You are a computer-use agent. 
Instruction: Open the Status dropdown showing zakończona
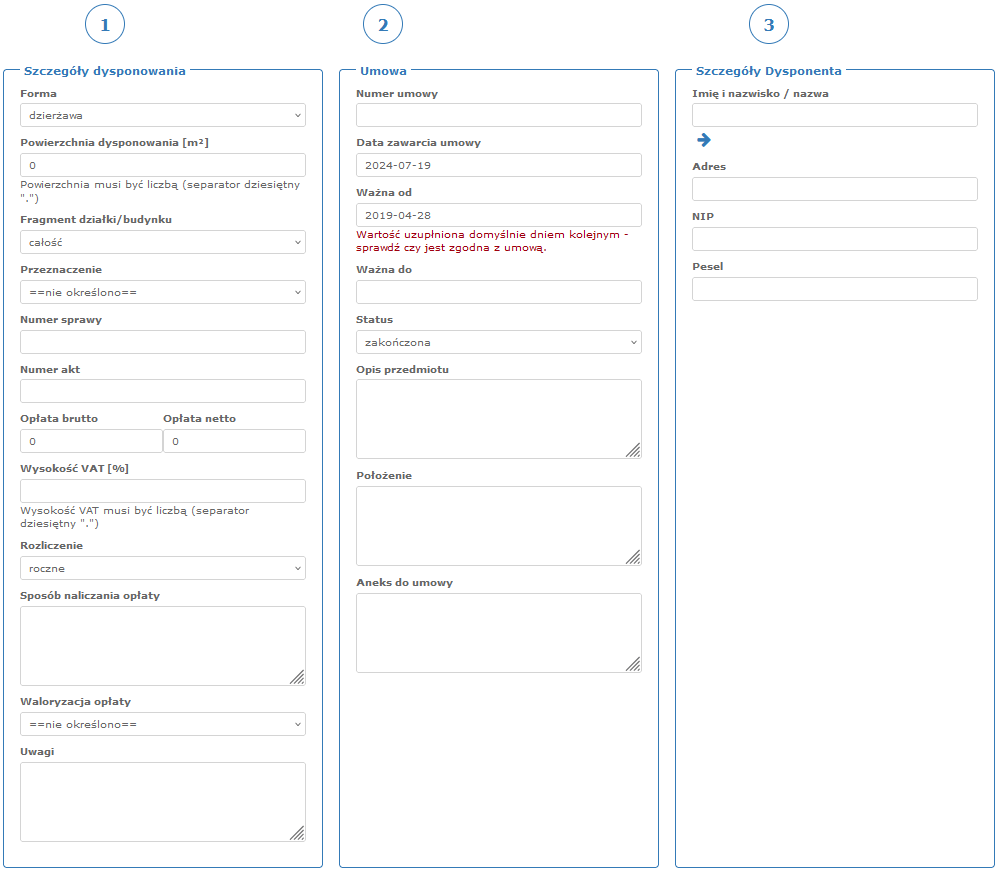point(498,342)
